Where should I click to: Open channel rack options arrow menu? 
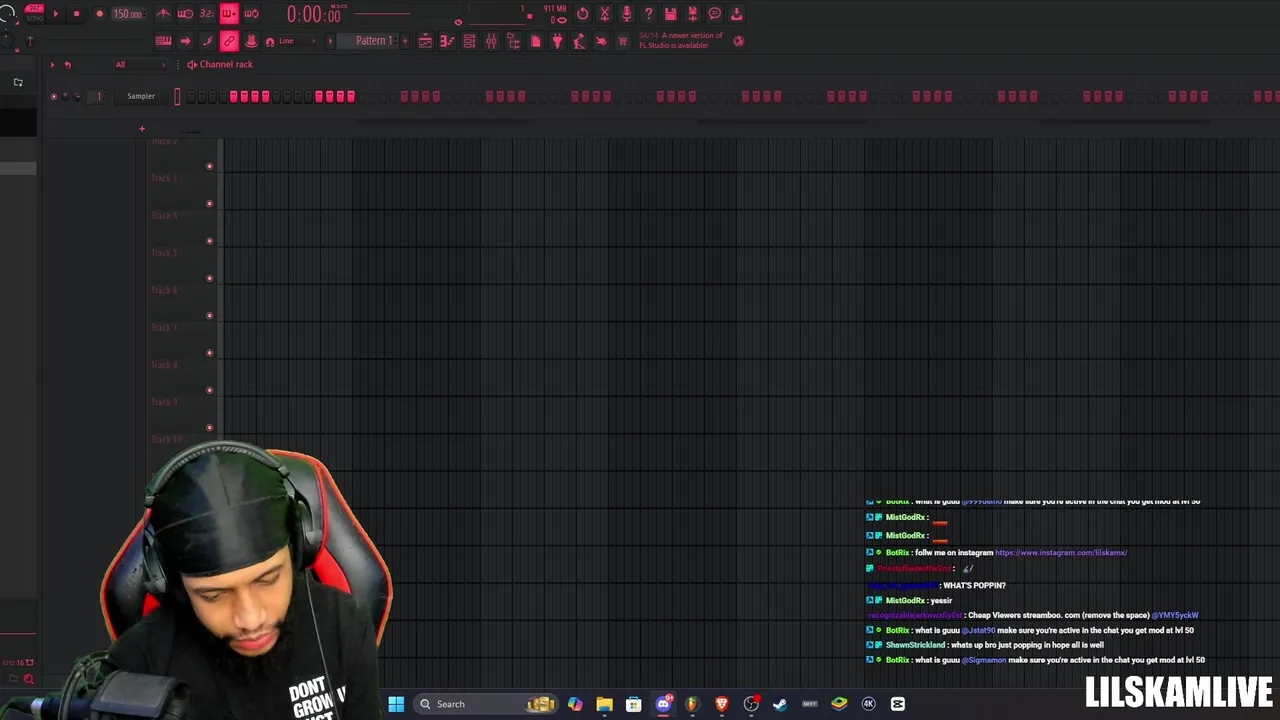52,65
